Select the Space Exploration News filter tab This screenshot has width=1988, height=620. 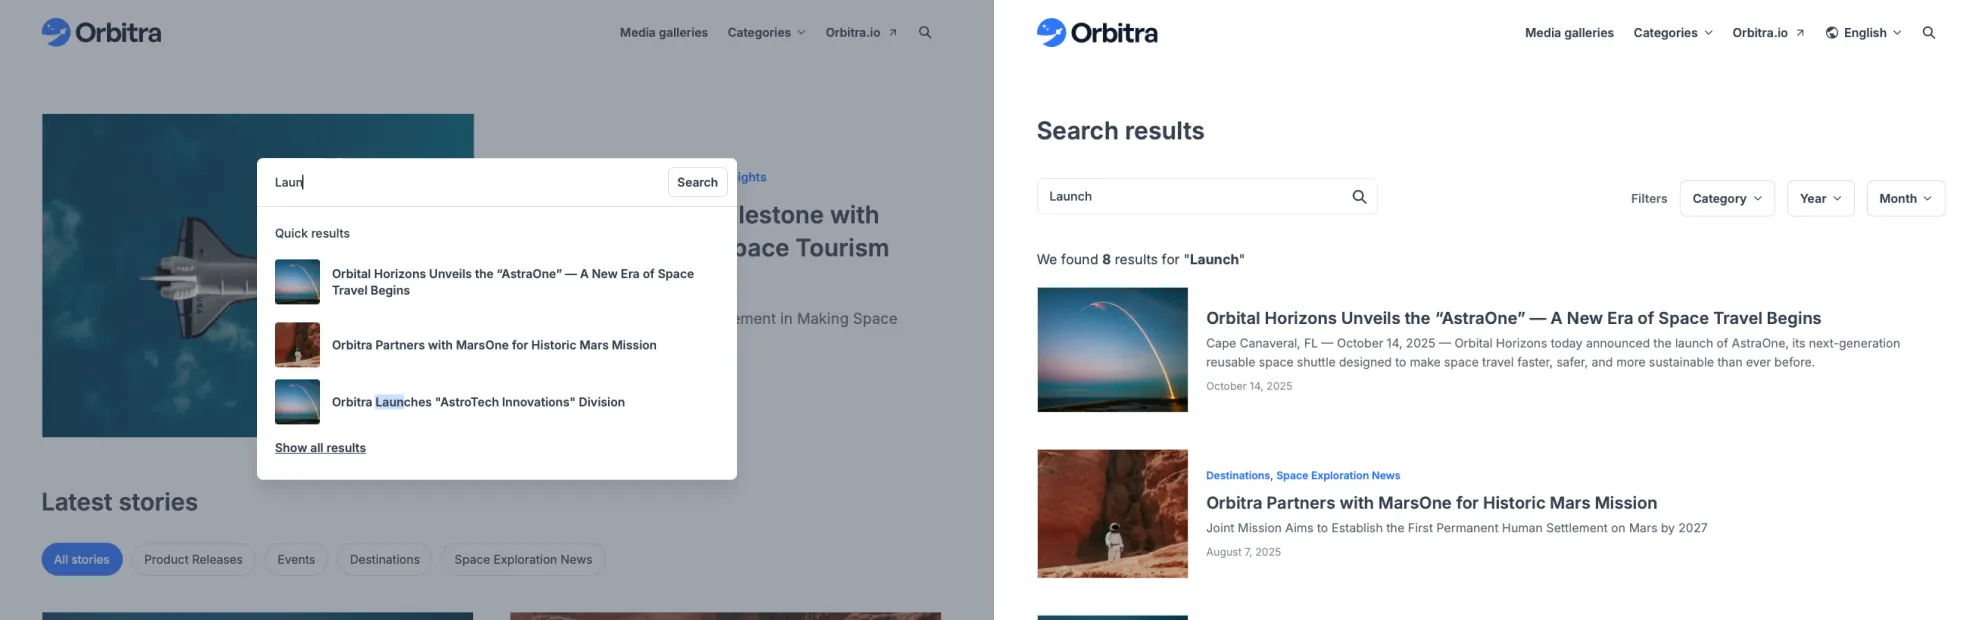[x=523, y=559]
